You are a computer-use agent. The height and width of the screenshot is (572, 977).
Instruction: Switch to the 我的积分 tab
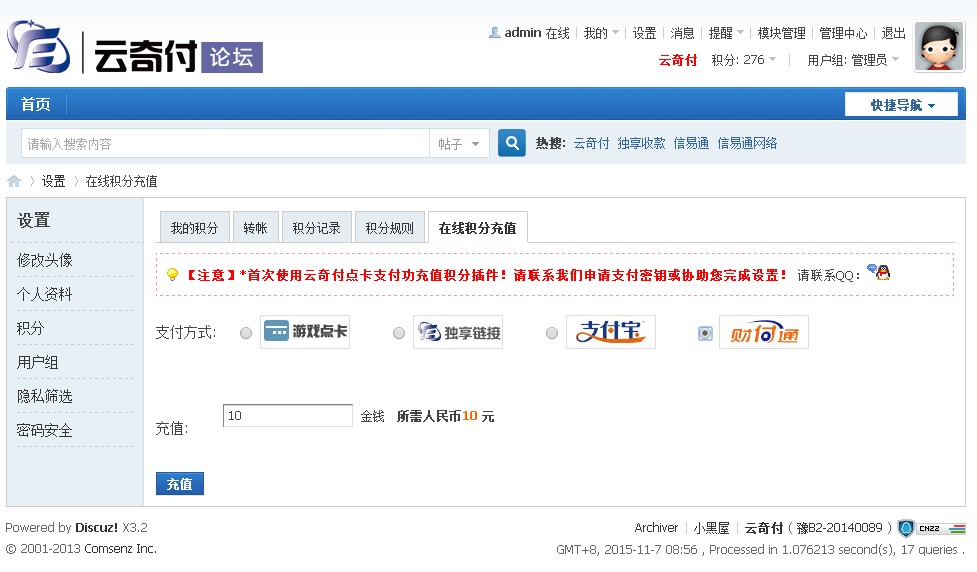[x=194, y=228]
